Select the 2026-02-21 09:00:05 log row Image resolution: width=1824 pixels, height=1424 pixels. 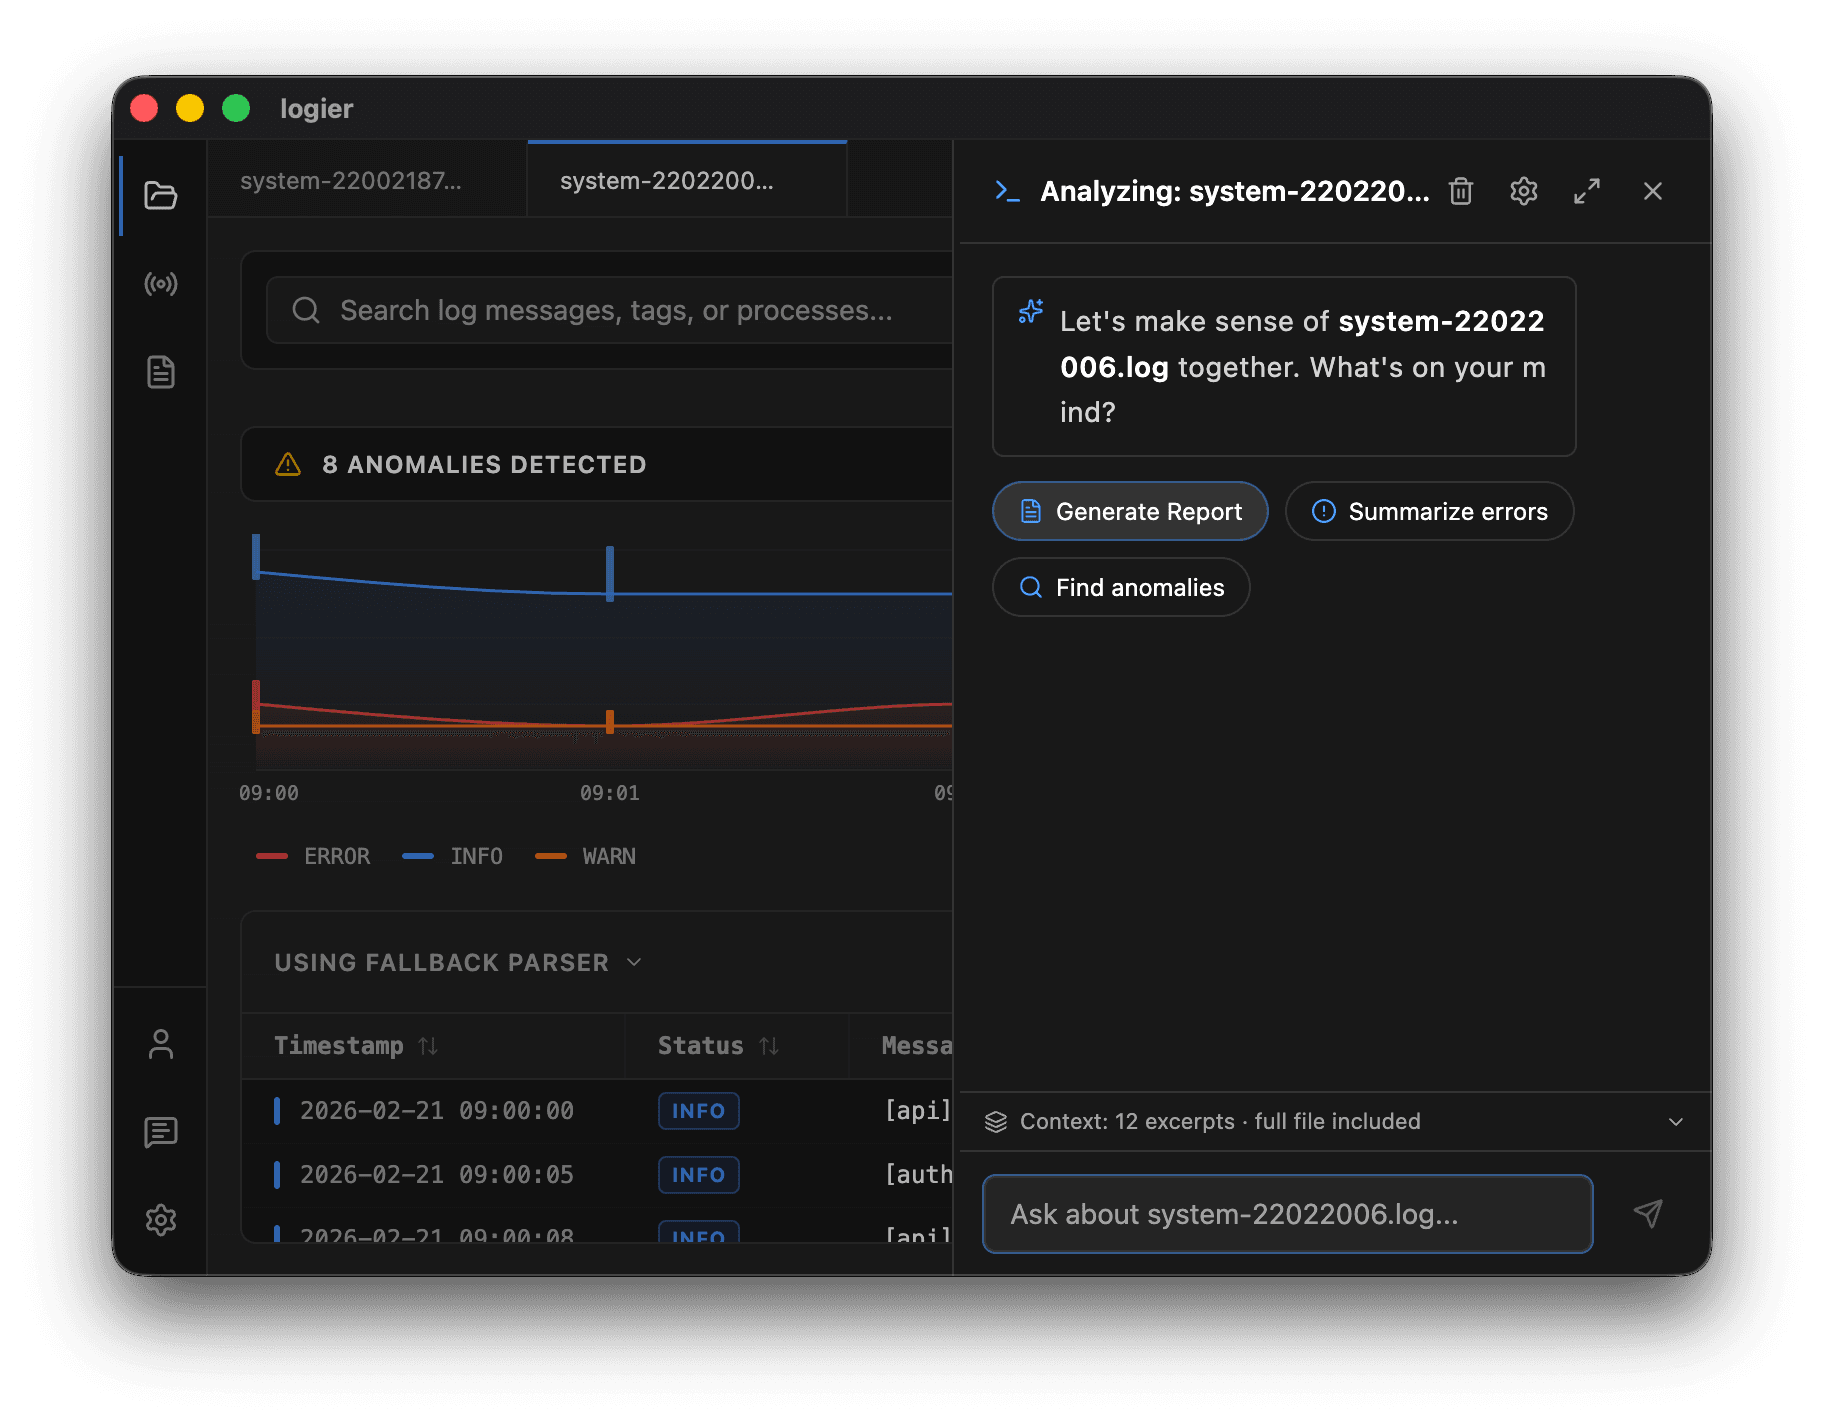coord(597,1175)
